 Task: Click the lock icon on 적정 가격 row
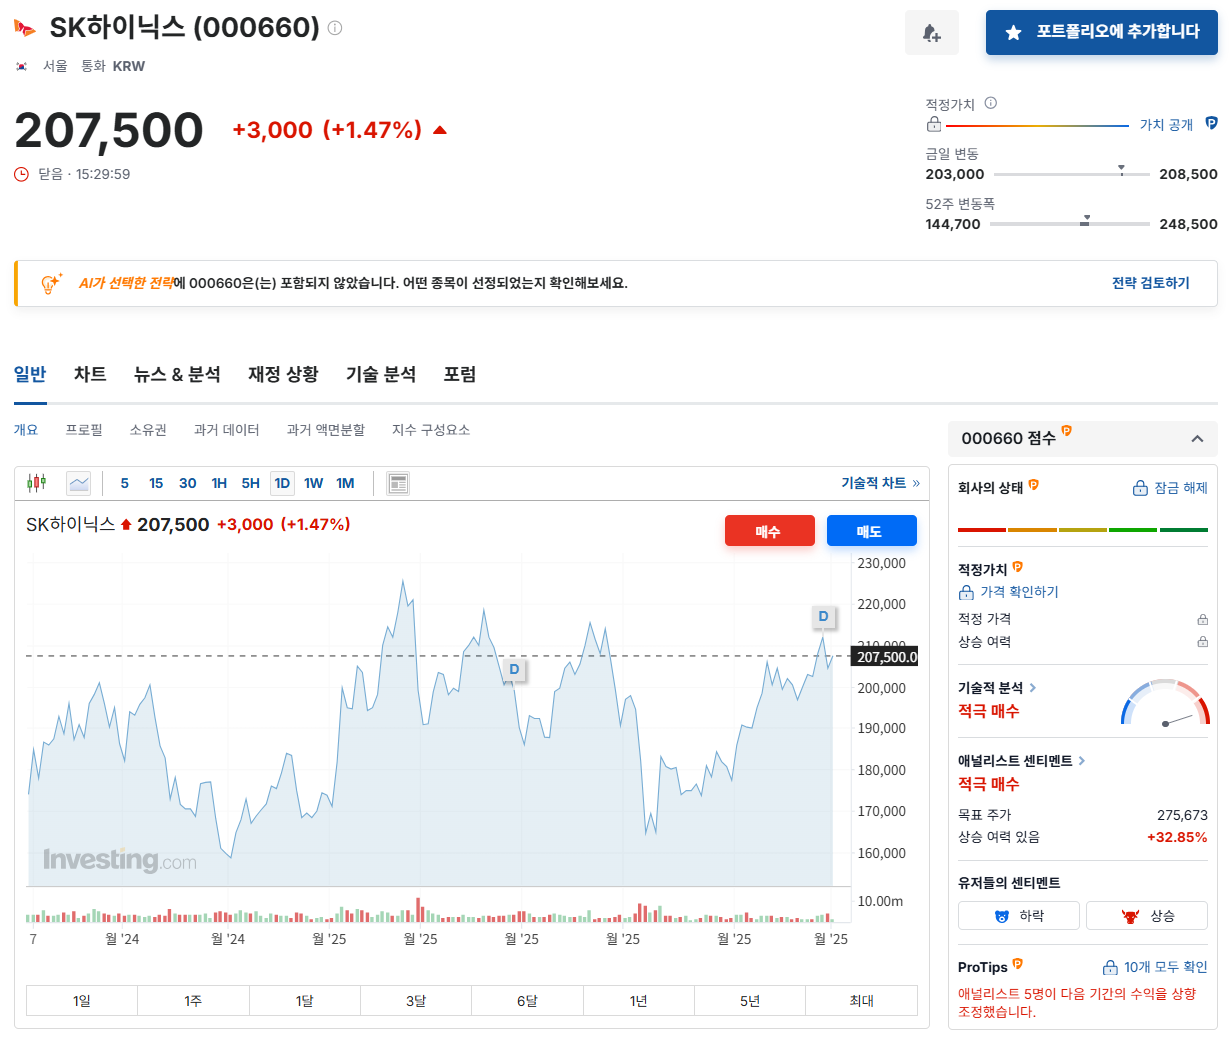click(1202, 620)
